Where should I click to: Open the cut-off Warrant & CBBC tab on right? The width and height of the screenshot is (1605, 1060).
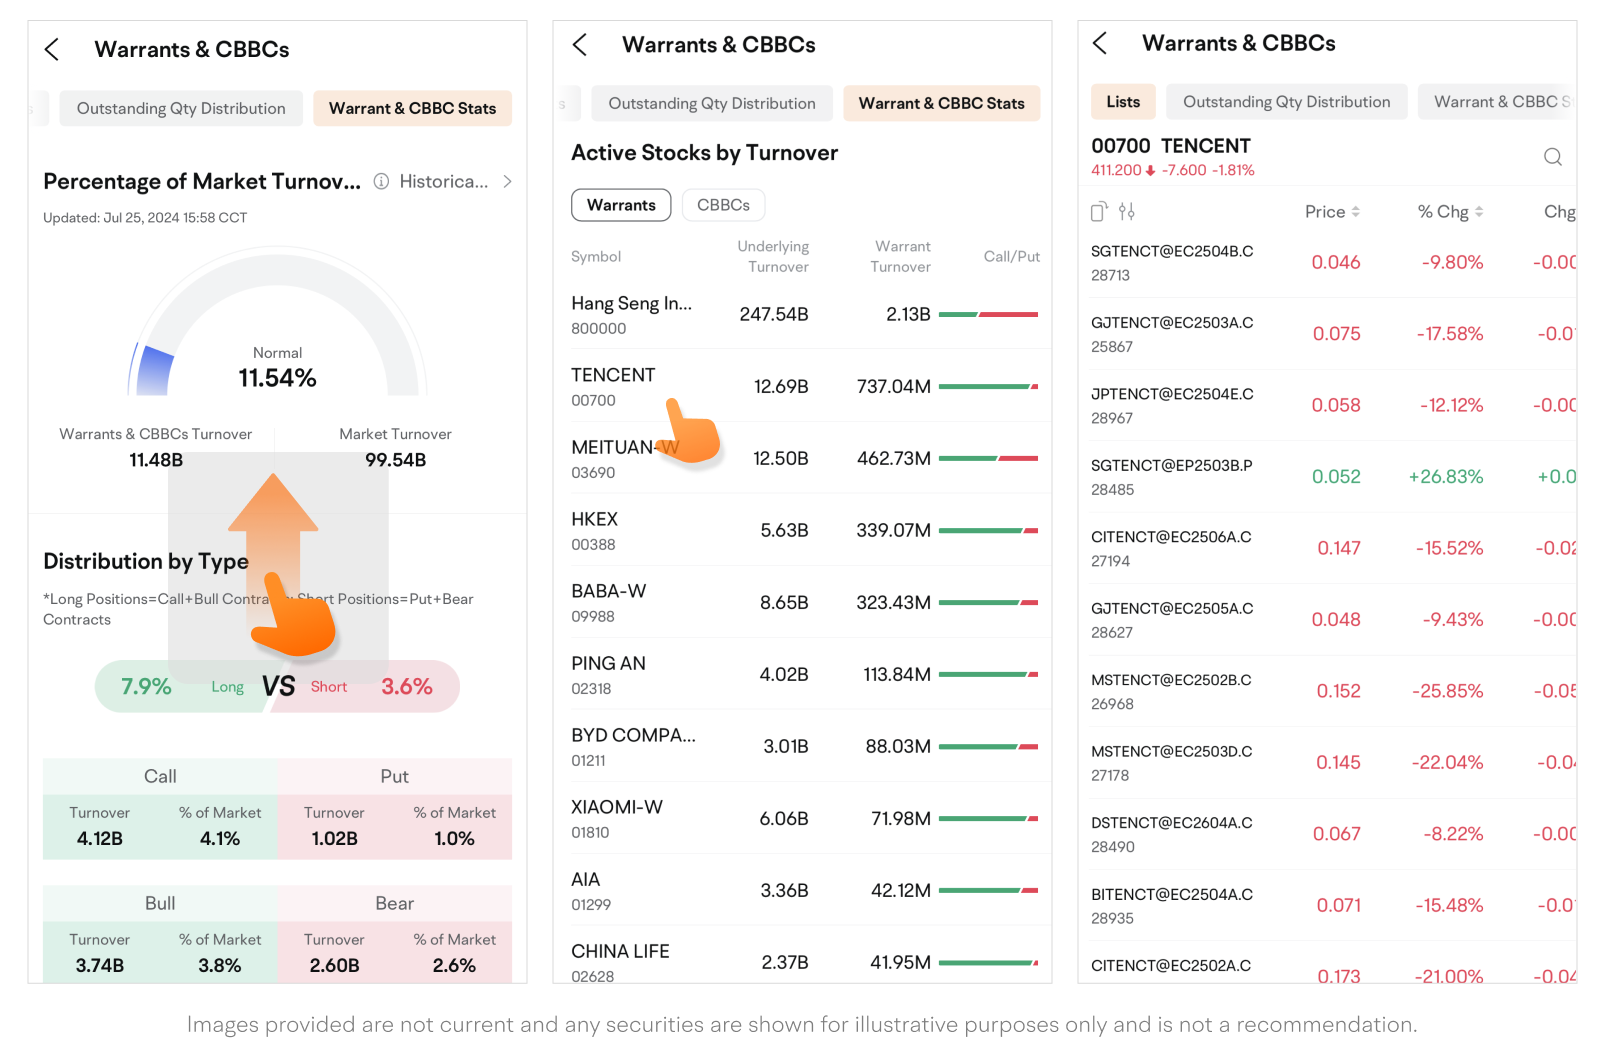[x=1498, y=102]
